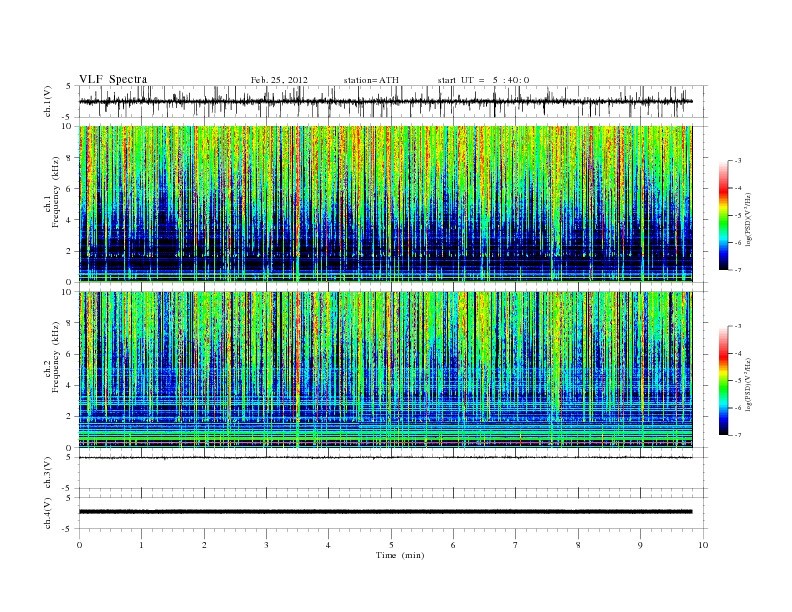The image size is (792, 612).
Task: Select the ch.2 "Frequency (kHz)" axis label
Action: click(x=56, y=356)
